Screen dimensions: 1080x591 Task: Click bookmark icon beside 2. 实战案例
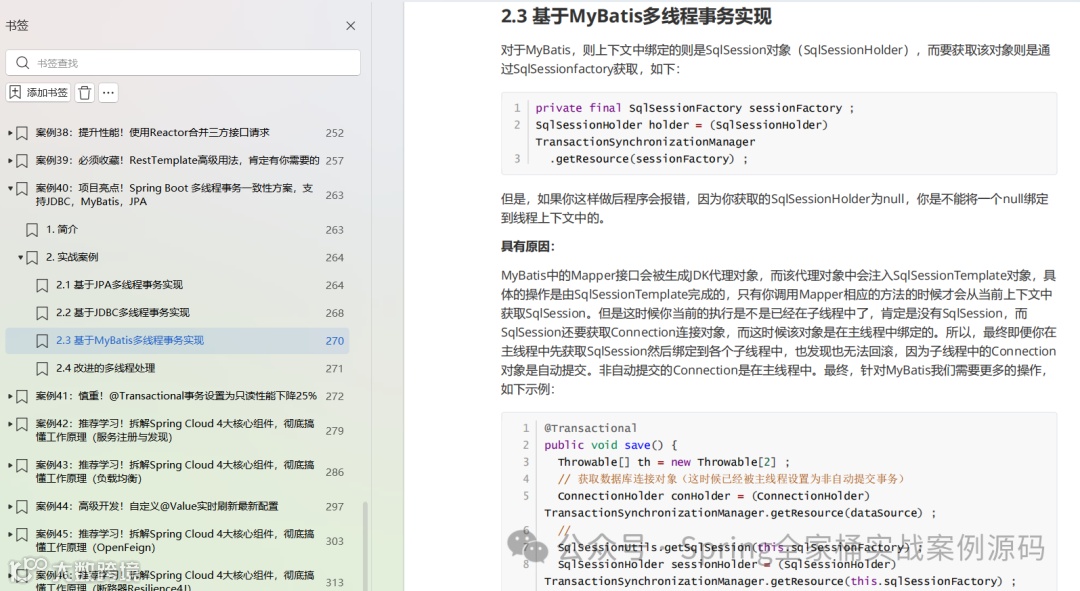[x=32, y=258]
